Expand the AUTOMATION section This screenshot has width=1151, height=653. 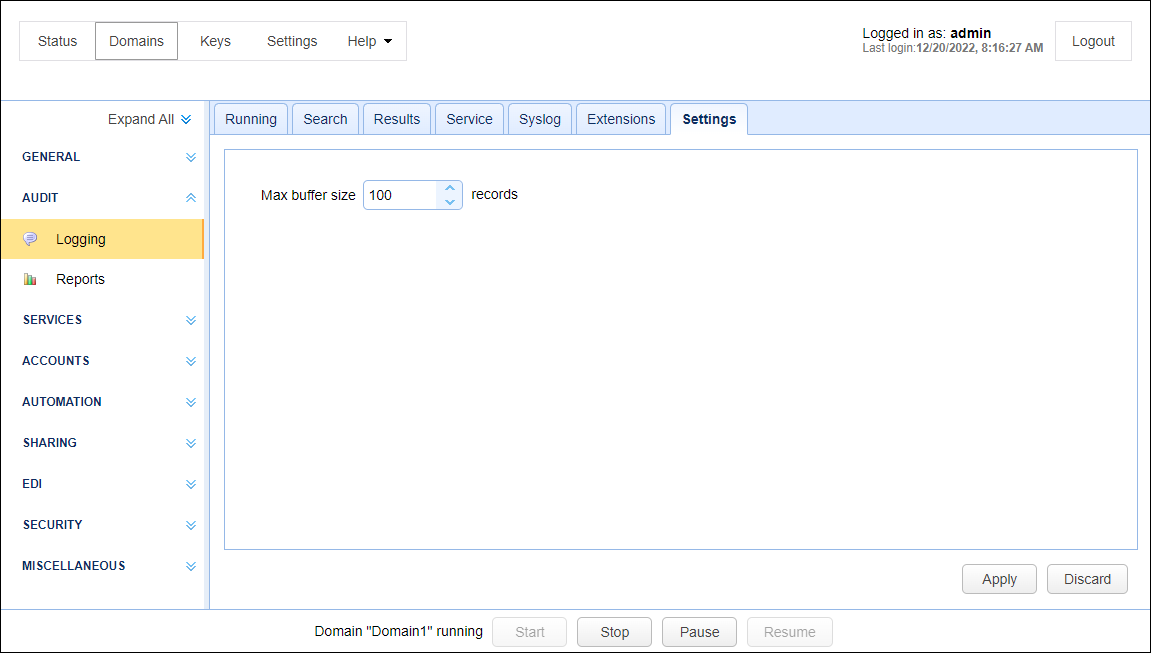[x=191, y=402]
